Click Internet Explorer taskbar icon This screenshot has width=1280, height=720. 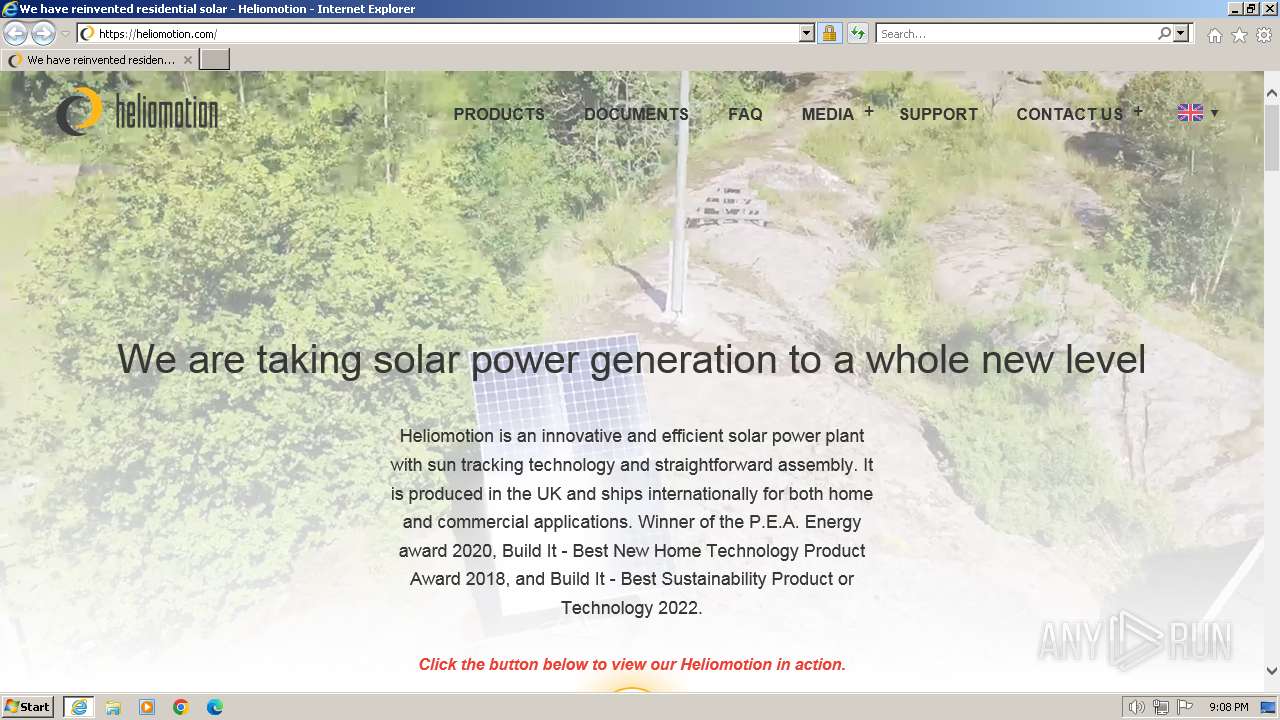(79, 707)
